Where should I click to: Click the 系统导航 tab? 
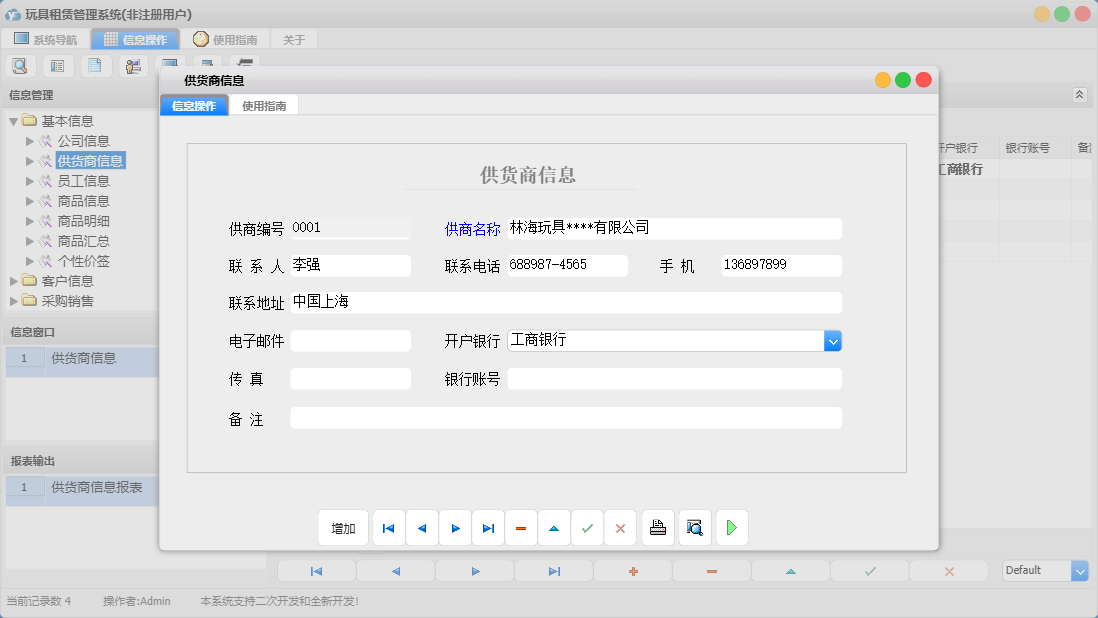pos(44,39)
